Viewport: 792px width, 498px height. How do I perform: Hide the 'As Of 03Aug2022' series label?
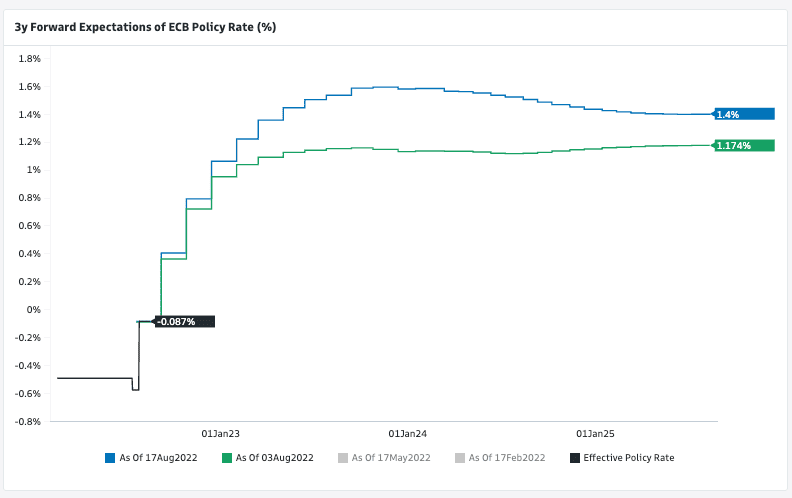(x=275, y=458)
